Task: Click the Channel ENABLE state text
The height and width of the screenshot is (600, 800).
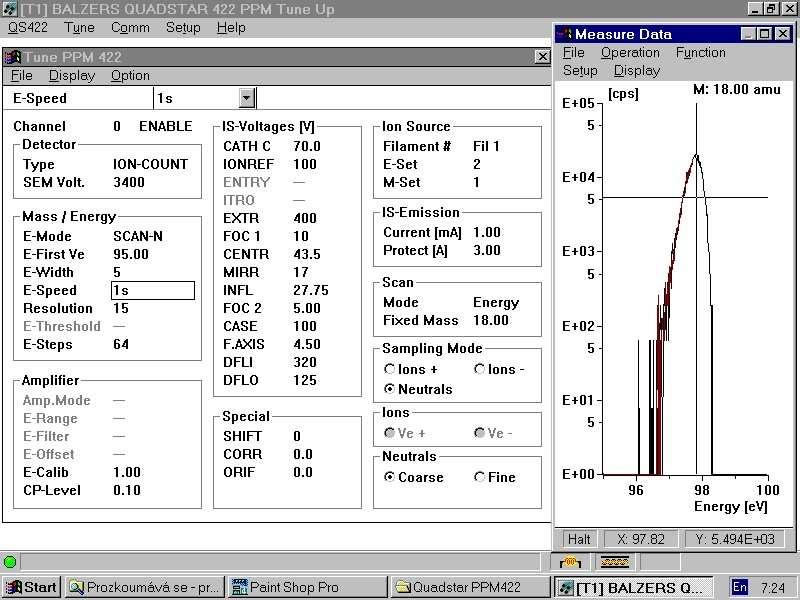Action: click(166, 127)
